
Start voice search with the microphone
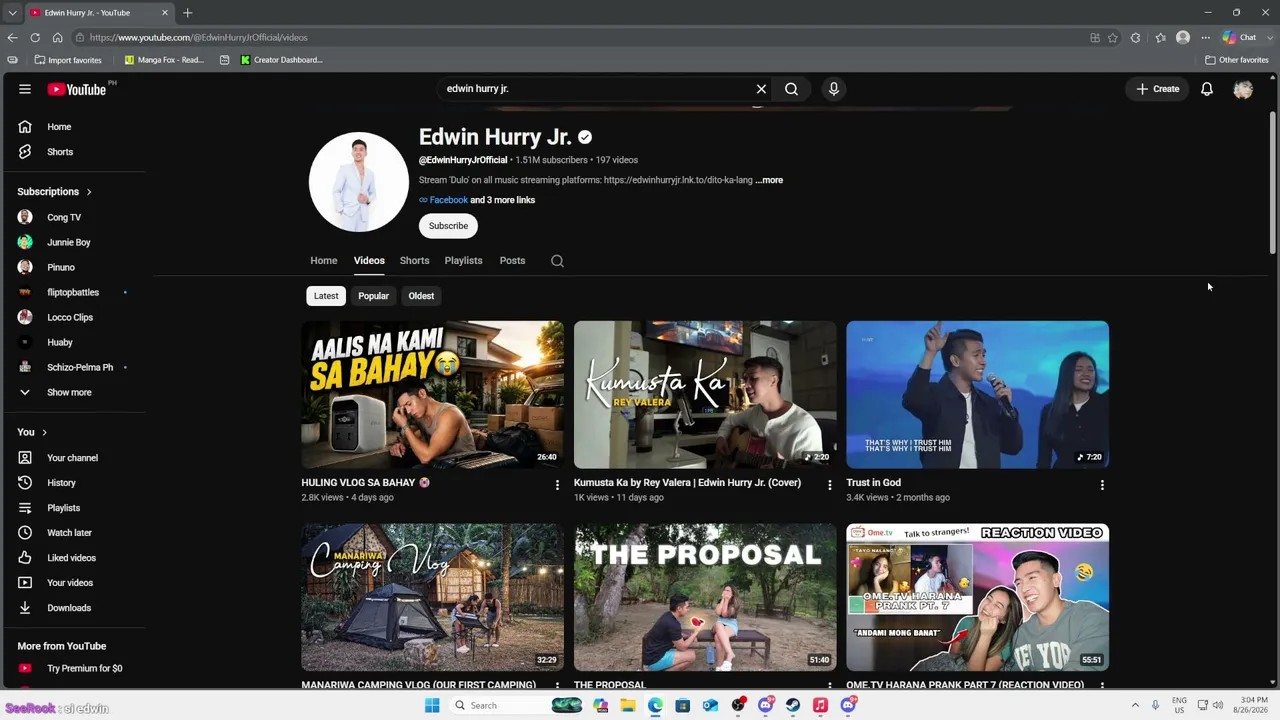(x=834, y=89)
